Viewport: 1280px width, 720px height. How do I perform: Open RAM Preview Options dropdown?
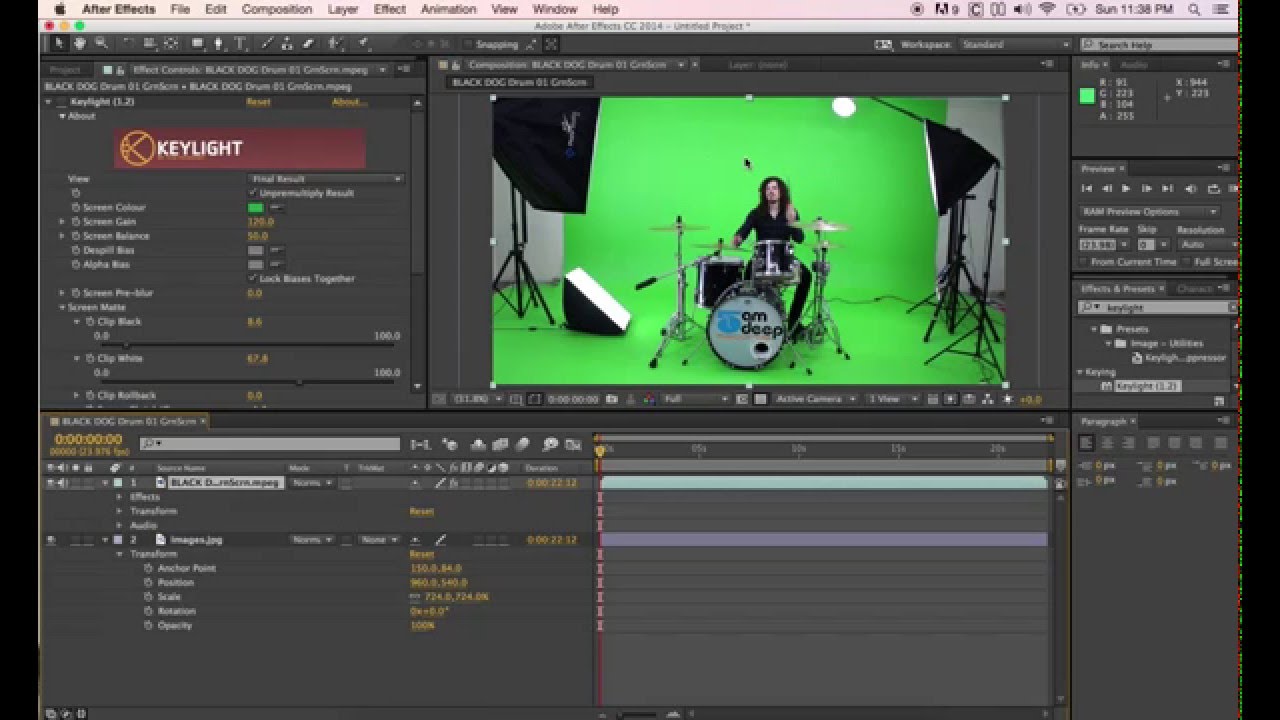1149,212
